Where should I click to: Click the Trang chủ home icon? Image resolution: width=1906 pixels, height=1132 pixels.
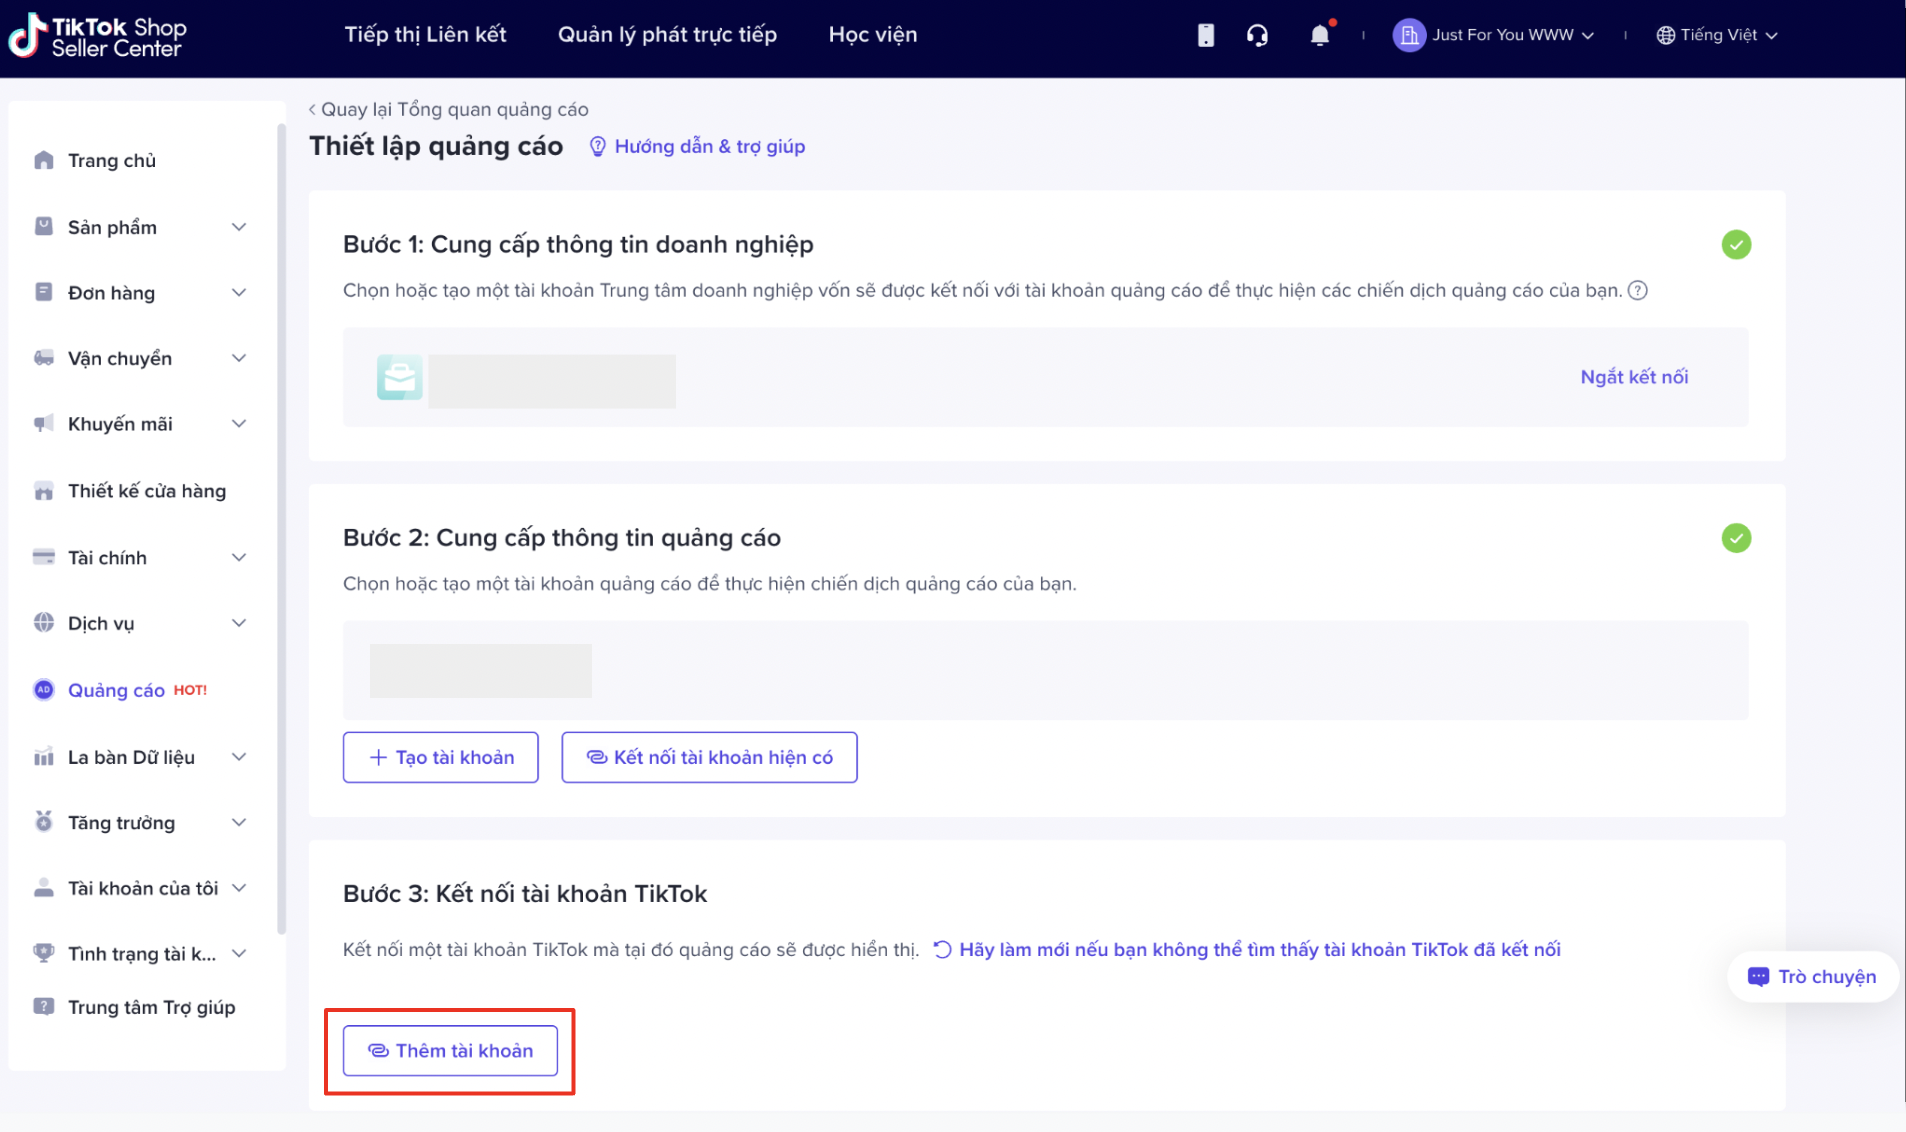[44, 160]
